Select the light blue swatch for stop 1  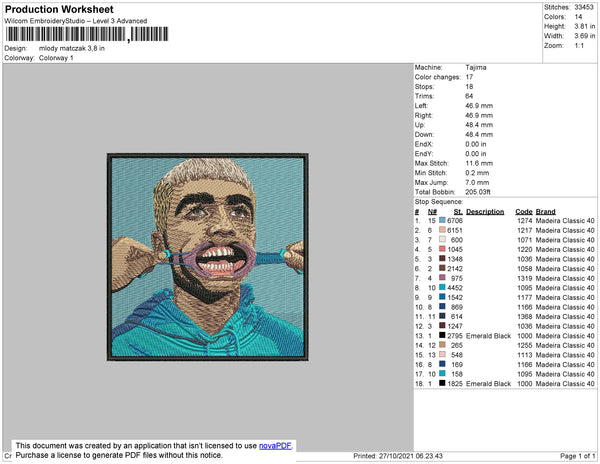pos(442,220)
